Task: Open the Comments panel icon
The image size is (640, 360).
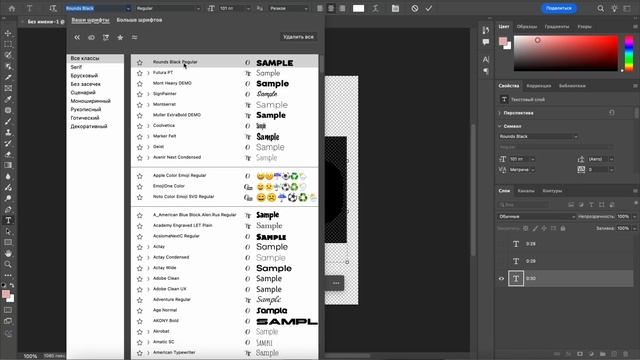Action: pyautogui.click(x=485, y=42)
